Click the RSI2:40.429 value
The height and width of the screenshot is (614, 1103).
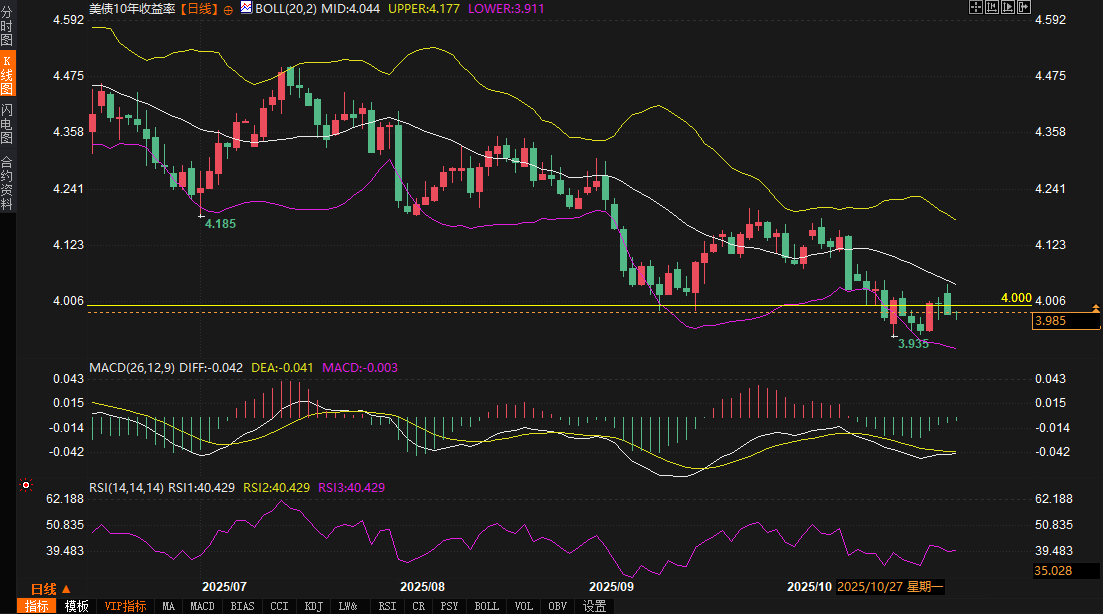point(276,487)
